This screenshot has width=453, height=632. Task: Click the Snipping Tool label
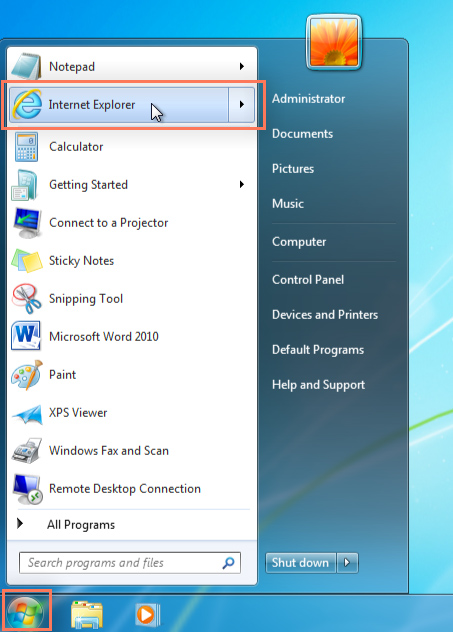(x=86, y=299)
